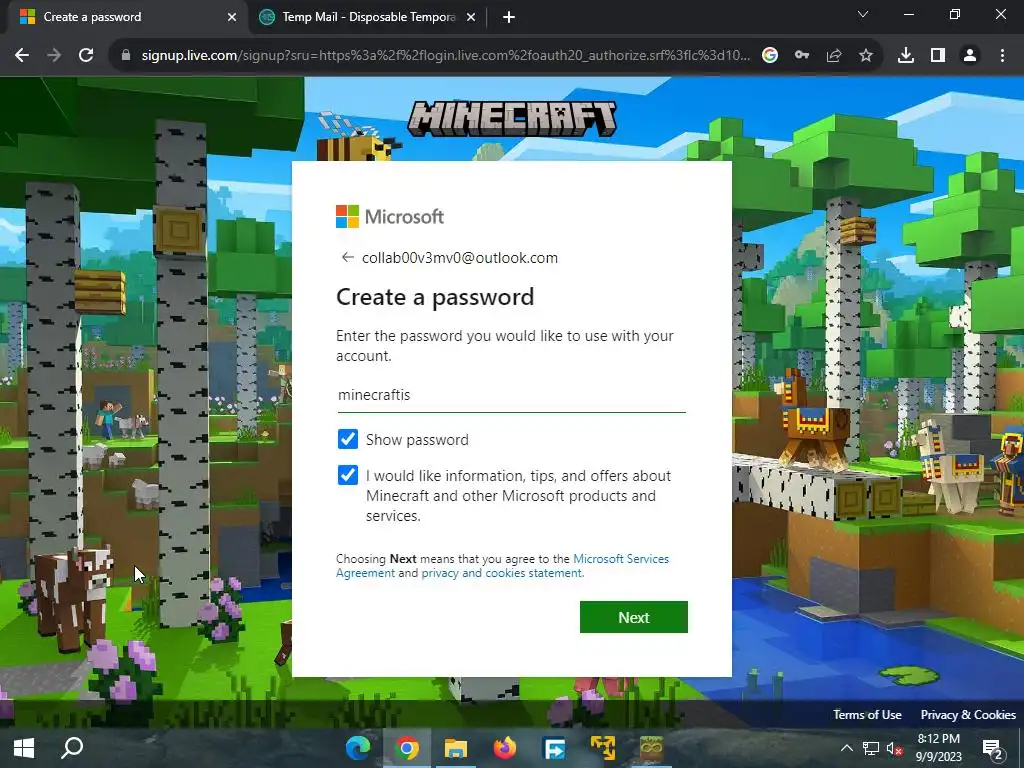Open the green infinity block taskbar app
The image size is (1024, 768).
[651, 748]
